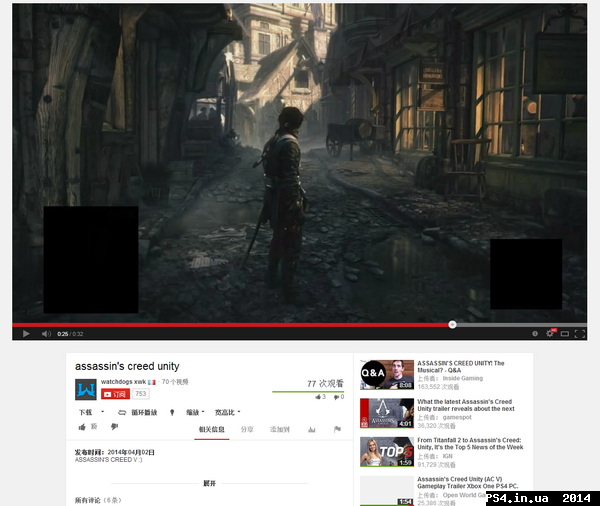Open the 宽高比 aspect ratio dropdown
Image resolution: width=600 pixels, height=506 pixels.
(x=227, y=412)
